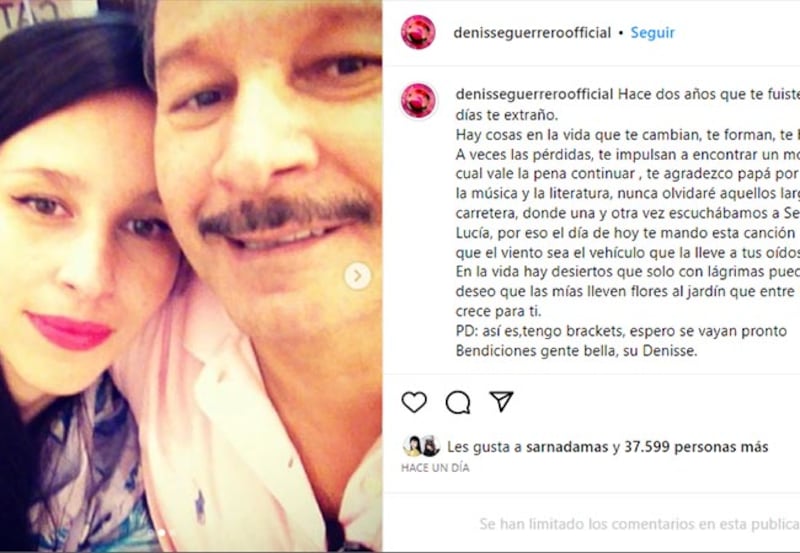Open header profile avatar of denisseguerrerooficial

point(418,32)
